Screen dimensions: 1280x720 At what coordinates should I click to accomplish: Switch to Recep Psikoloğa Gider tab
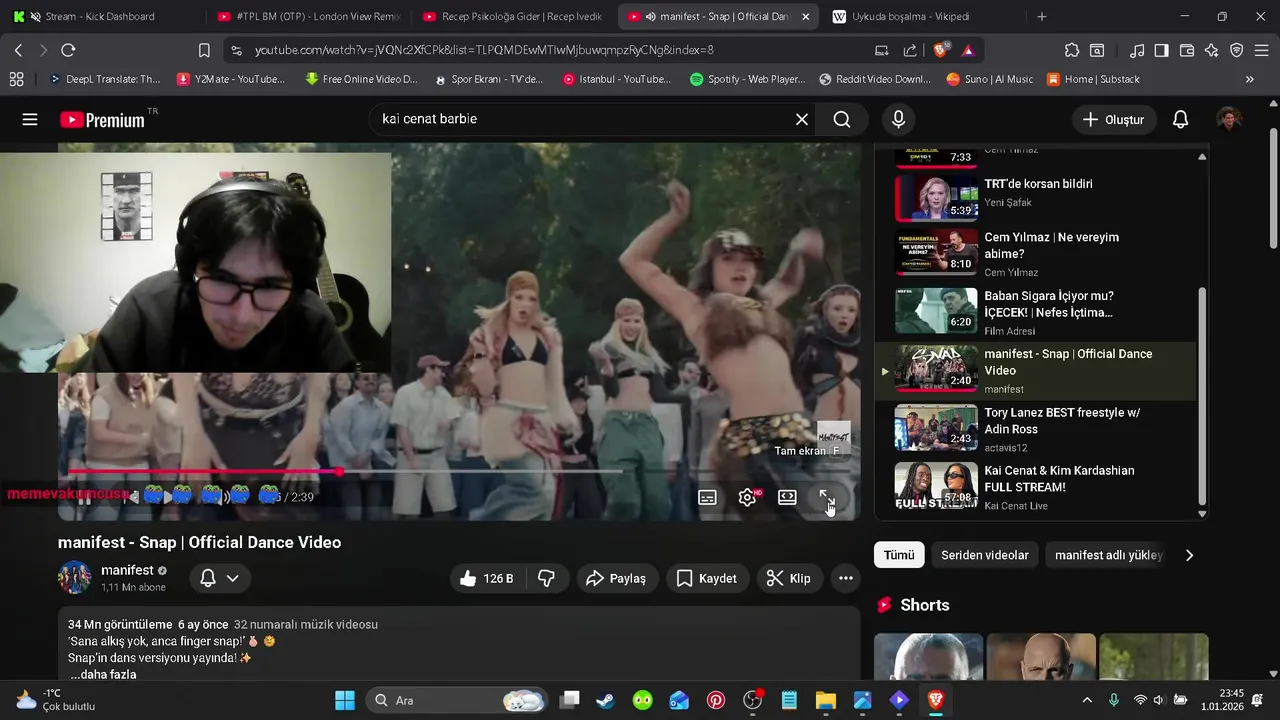(512, 16)
